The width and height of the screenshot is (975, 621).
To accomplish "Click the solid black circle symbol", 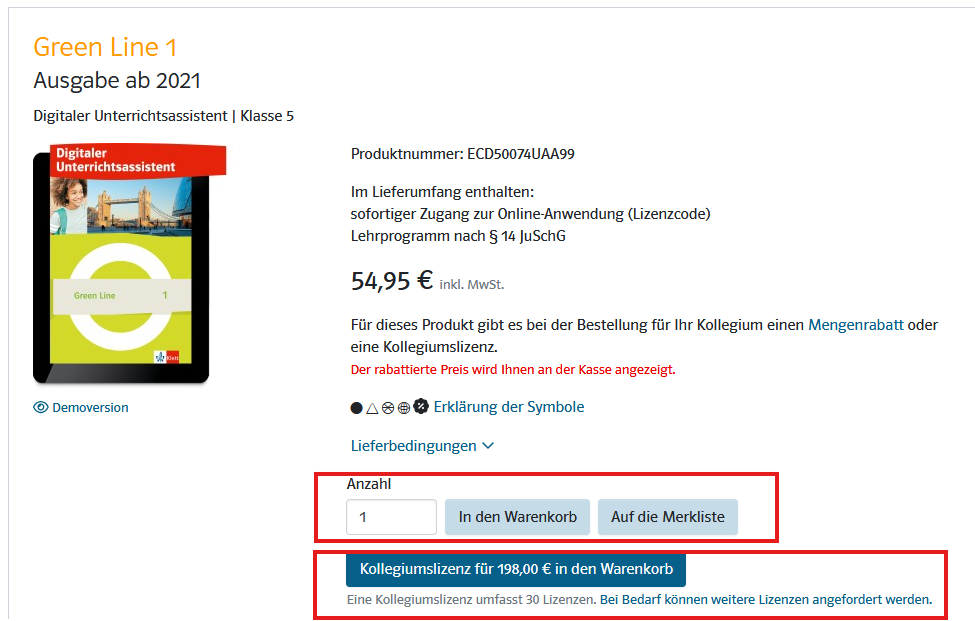I will pos(356,408).
